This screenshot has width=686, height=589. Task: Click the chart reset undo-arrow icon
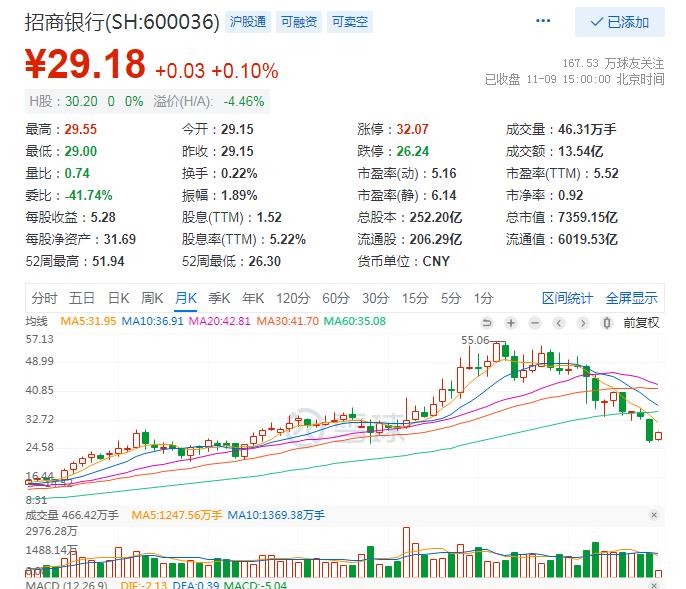pos(486,323)
